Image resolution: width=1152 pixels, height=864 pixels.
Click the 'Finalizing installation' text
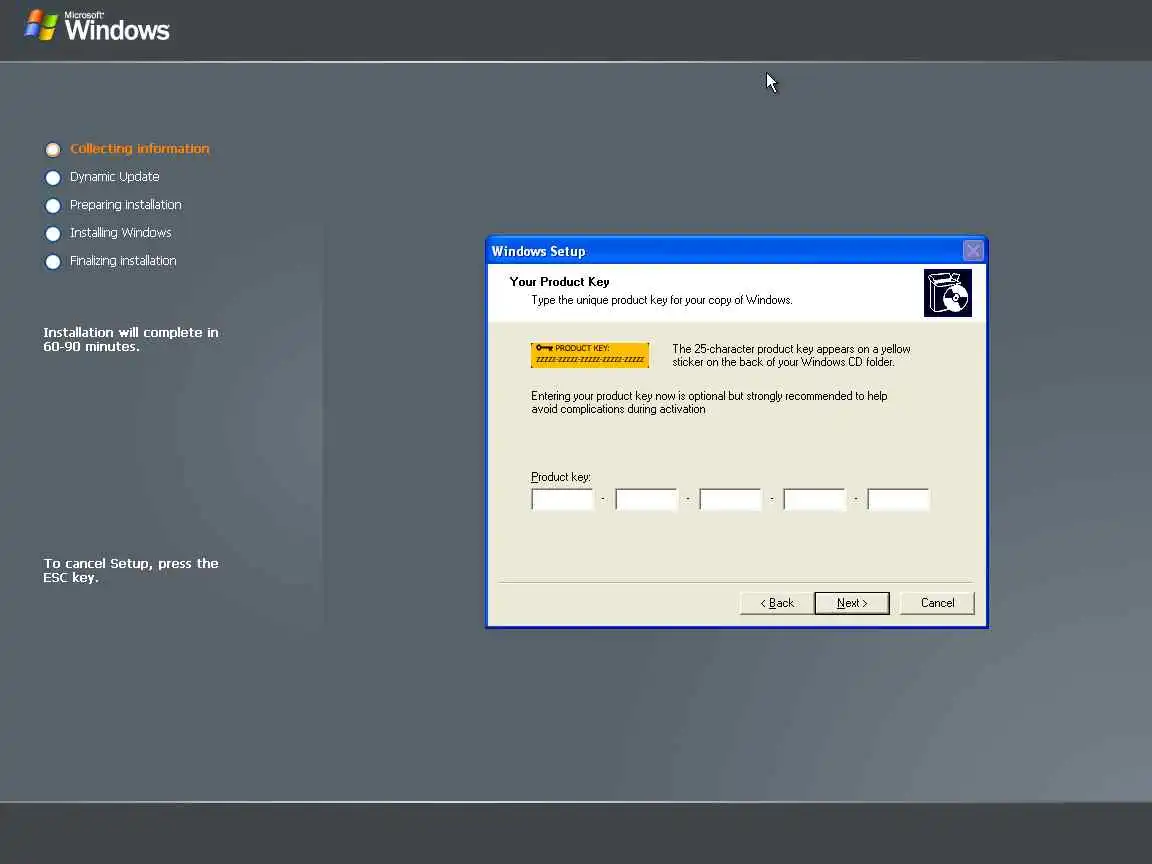[123, 261]
